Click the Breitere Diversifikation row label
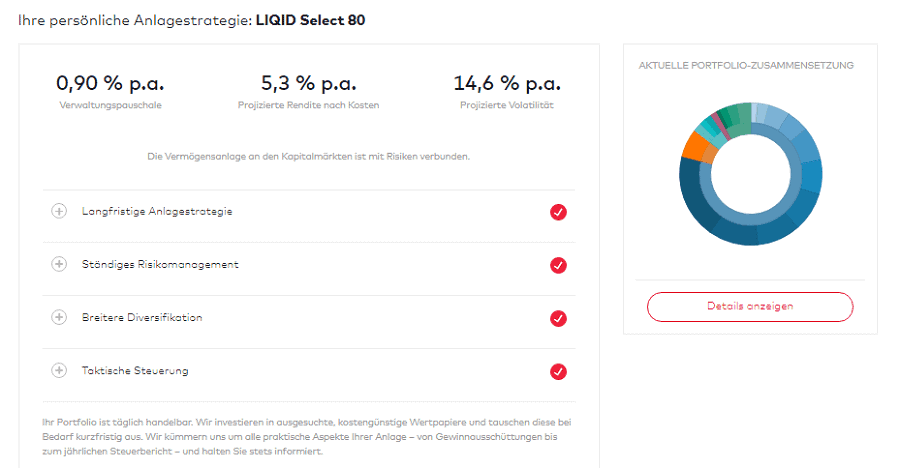 point(142,317)
